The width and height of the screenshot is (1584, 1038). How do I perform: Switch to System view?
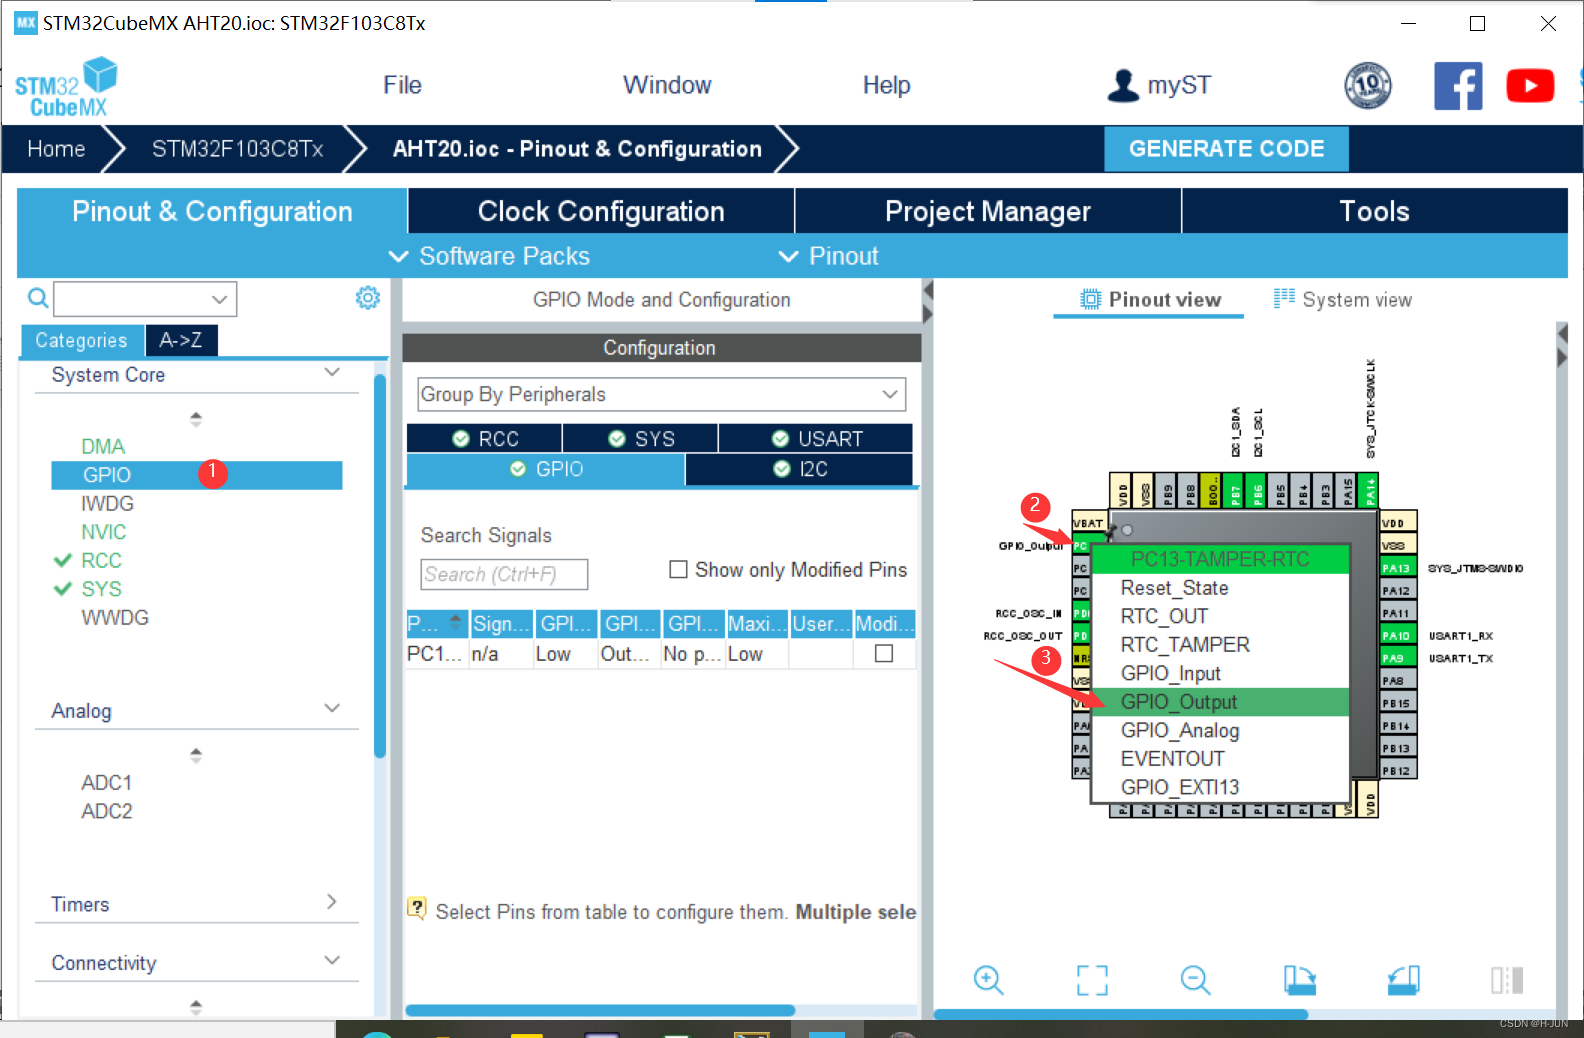[x=1343, y=300]
